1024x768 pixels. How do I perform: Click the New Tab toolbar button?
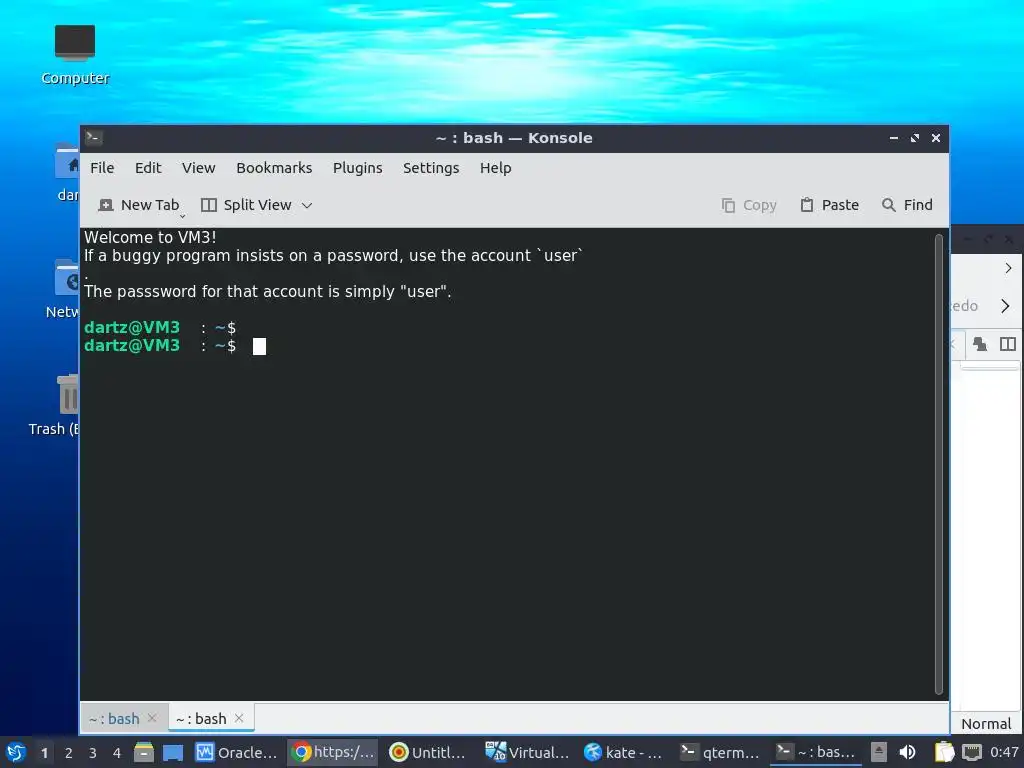[x=138, y=205]
